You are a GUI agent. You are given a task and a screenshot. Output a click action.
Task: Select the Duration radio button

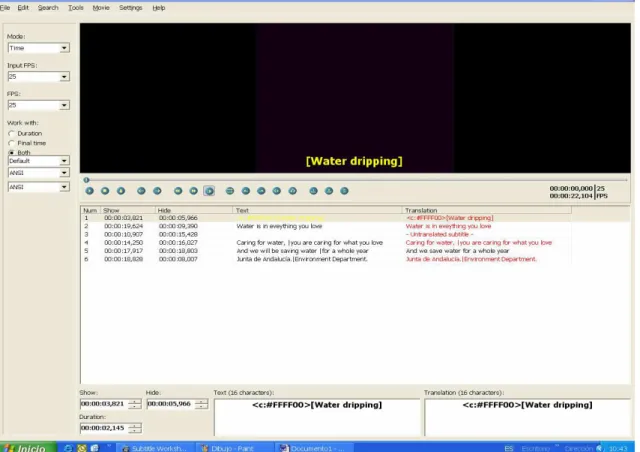[x=11, y=134]
